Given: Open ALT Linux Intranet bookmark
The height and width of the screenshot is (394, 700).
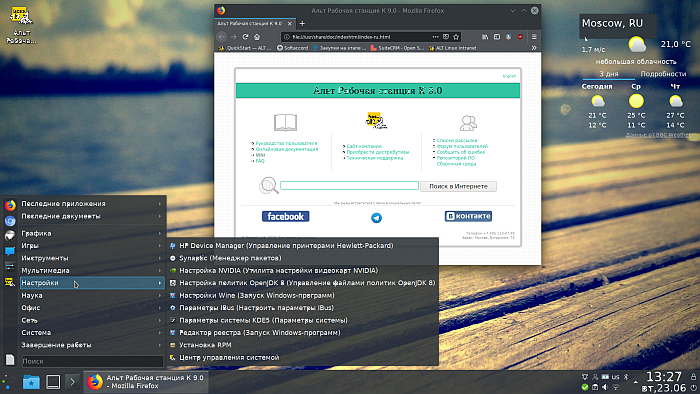Looking at the screenshot, I should click(453, 48).
